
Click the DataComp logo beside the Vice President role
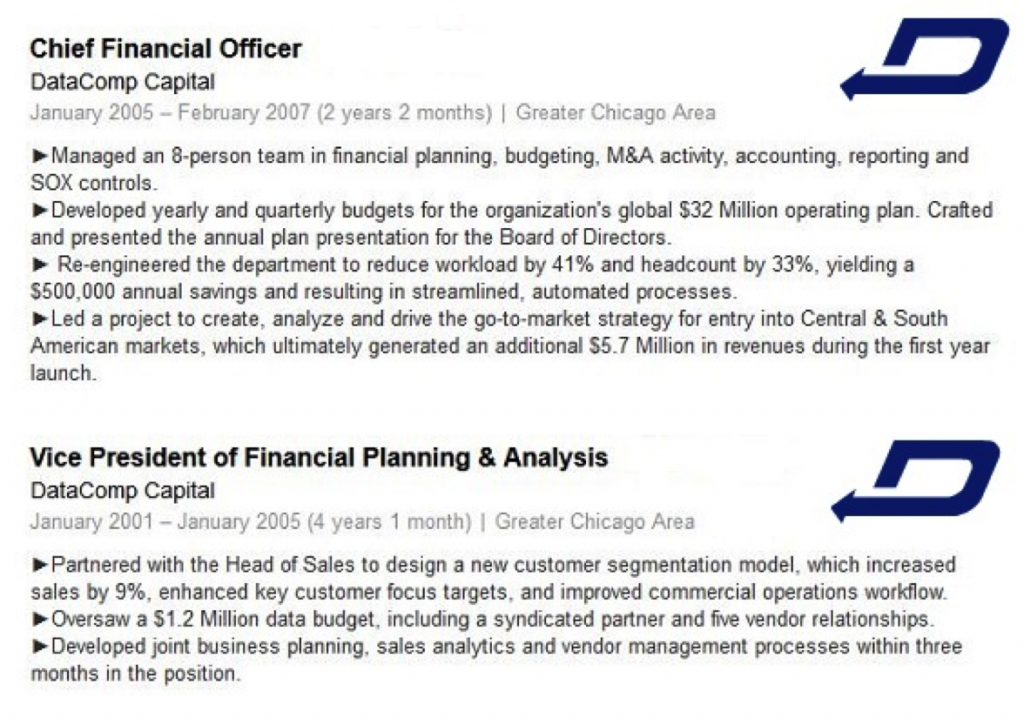point(916,479)
